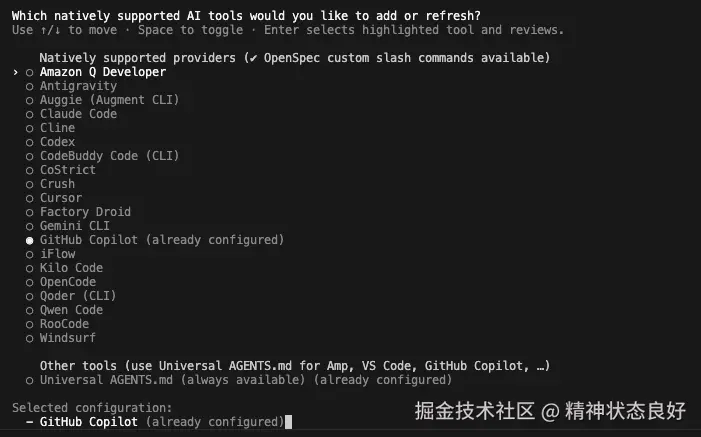Select the Crush provider item
Screen dimensions: 701x437
pyautogui.click(x=57, y=184)
